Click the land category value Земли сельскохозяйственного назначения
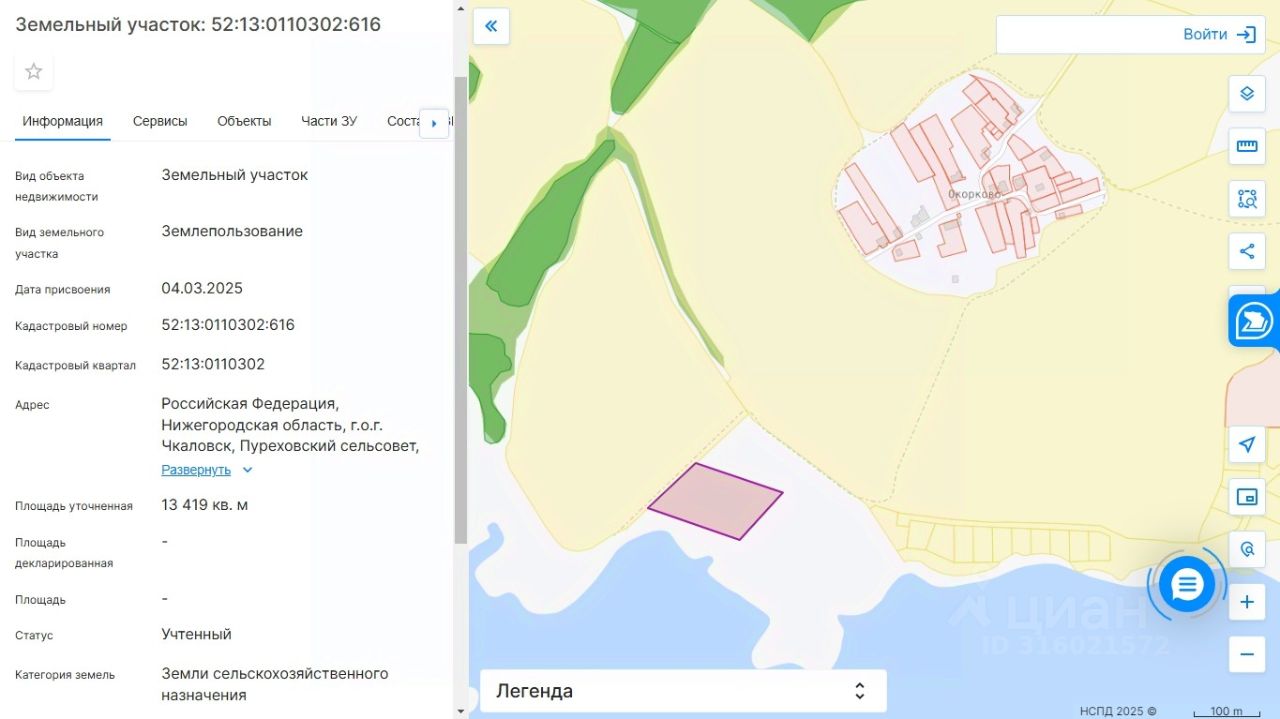 (x=275, y=685)
